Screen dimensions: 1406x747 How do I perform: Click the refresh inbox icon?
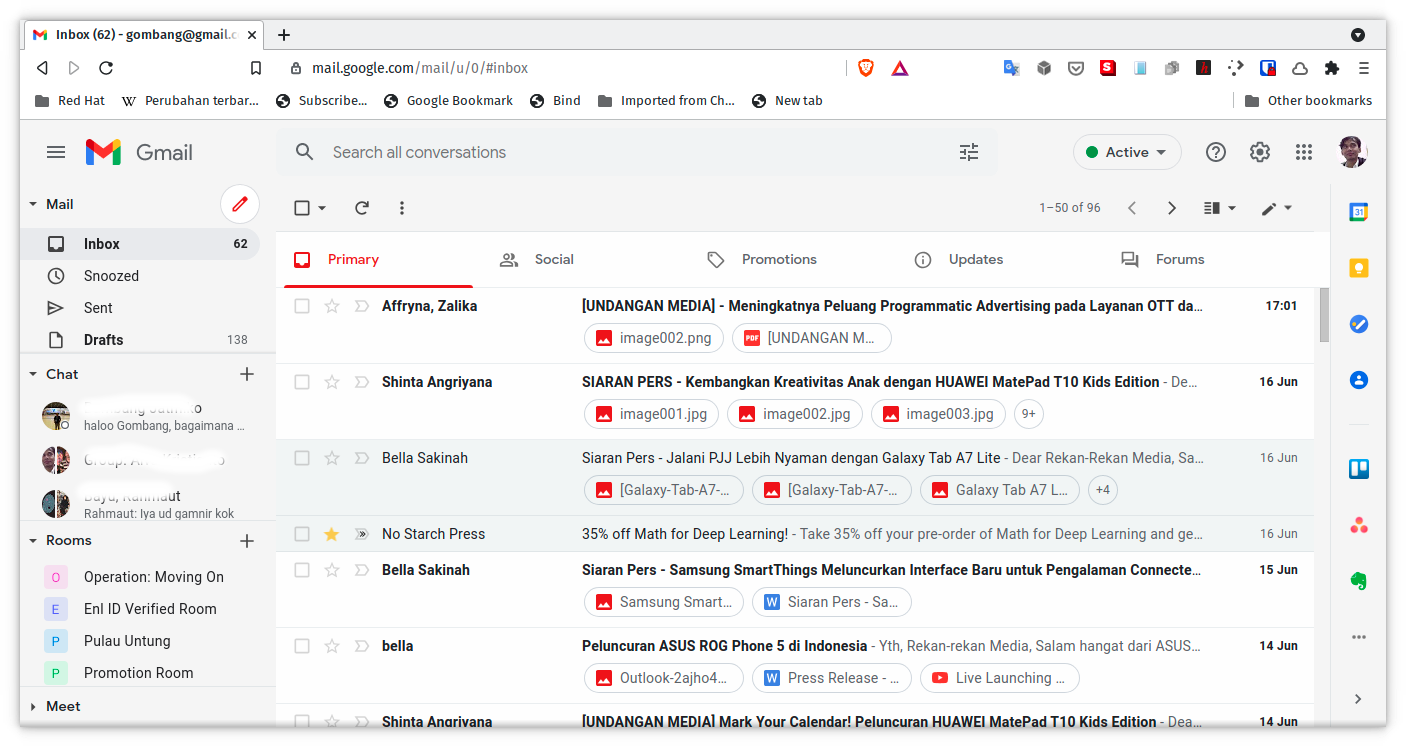pos(362,208)
